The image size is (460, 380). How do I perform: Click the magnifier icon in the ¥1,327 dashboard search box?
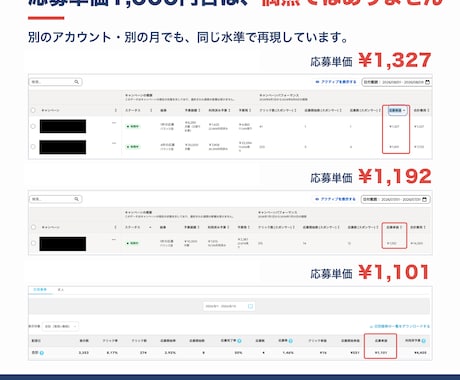point(76,82)
